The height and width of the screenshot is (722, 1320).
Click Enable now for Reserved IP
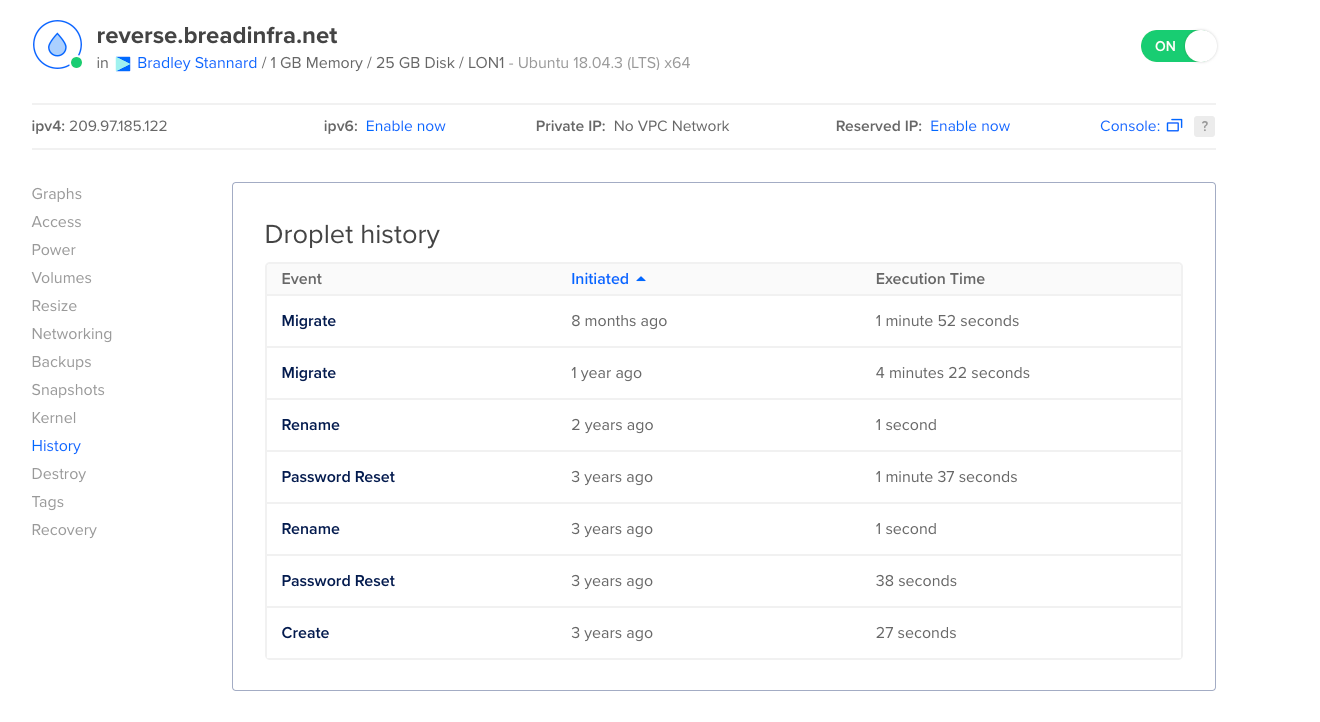pos(969,126)
